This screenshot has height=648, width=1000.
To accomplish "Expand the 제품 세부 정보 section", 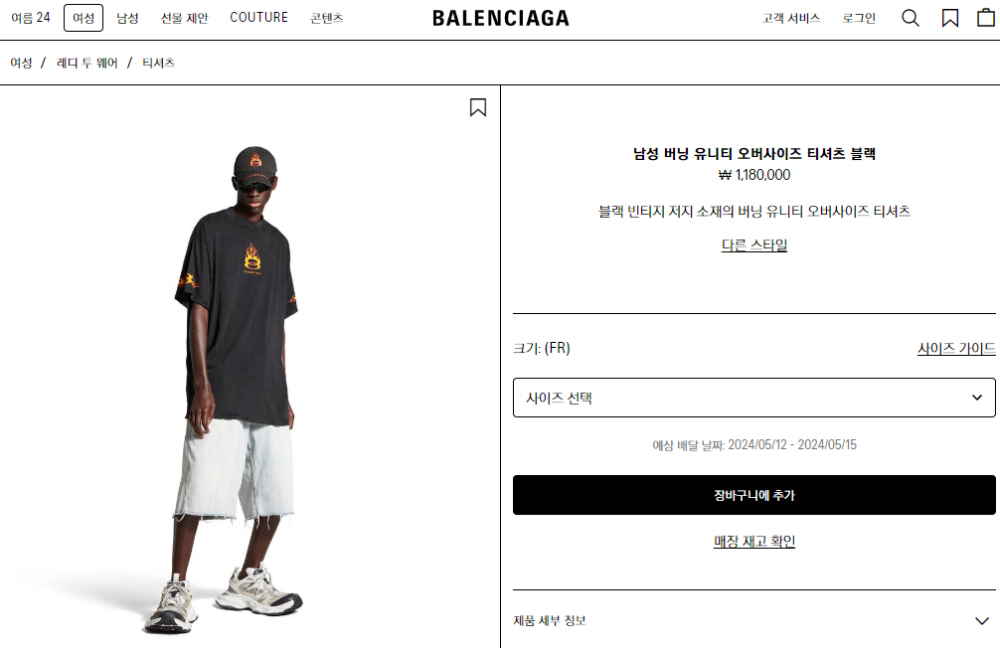I will tap(754, 620).
